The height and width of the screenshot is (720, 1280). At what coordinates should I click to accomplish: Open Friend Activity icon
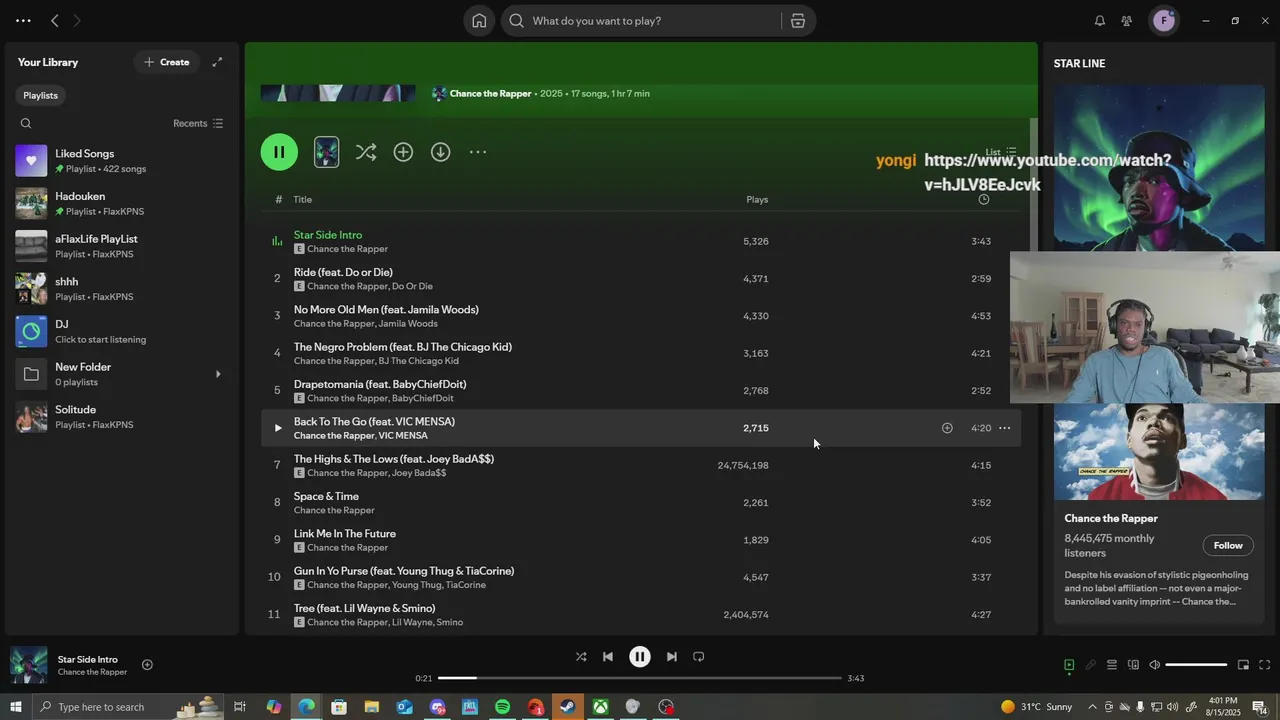coord(1127,21)
